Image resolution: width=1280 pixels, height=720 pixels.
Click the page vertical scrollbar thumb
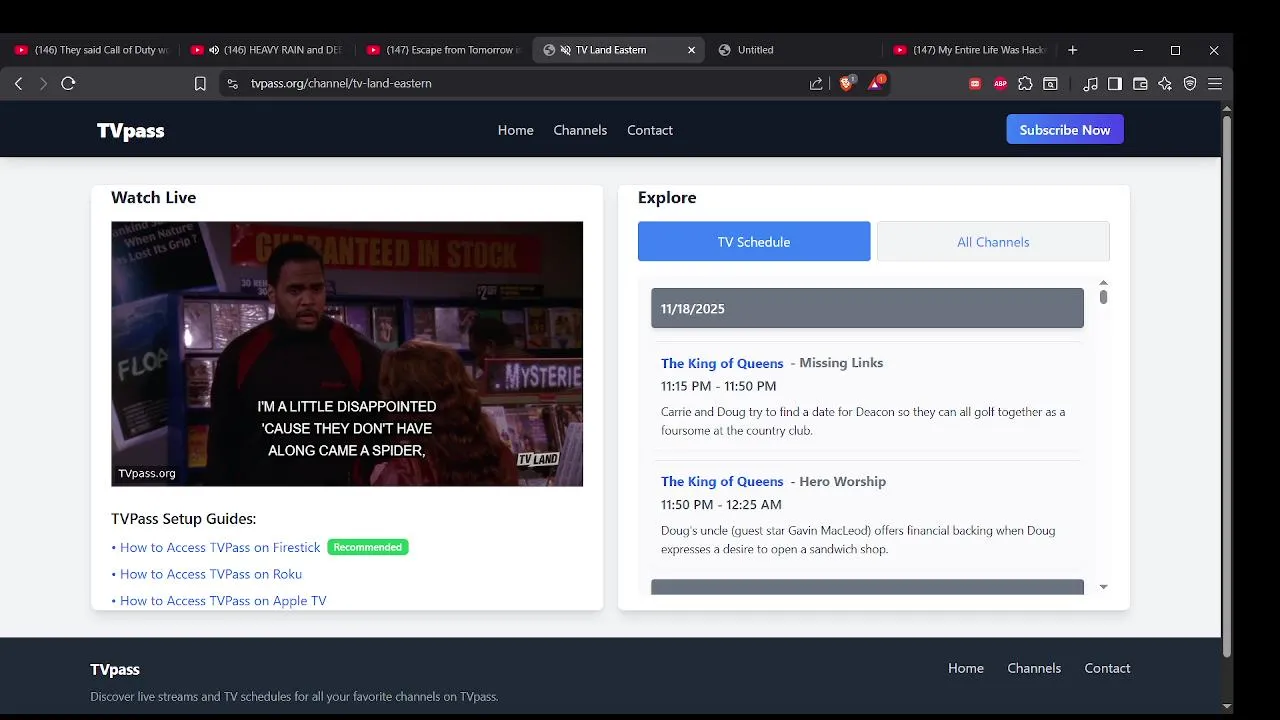tap(1227, 386)
